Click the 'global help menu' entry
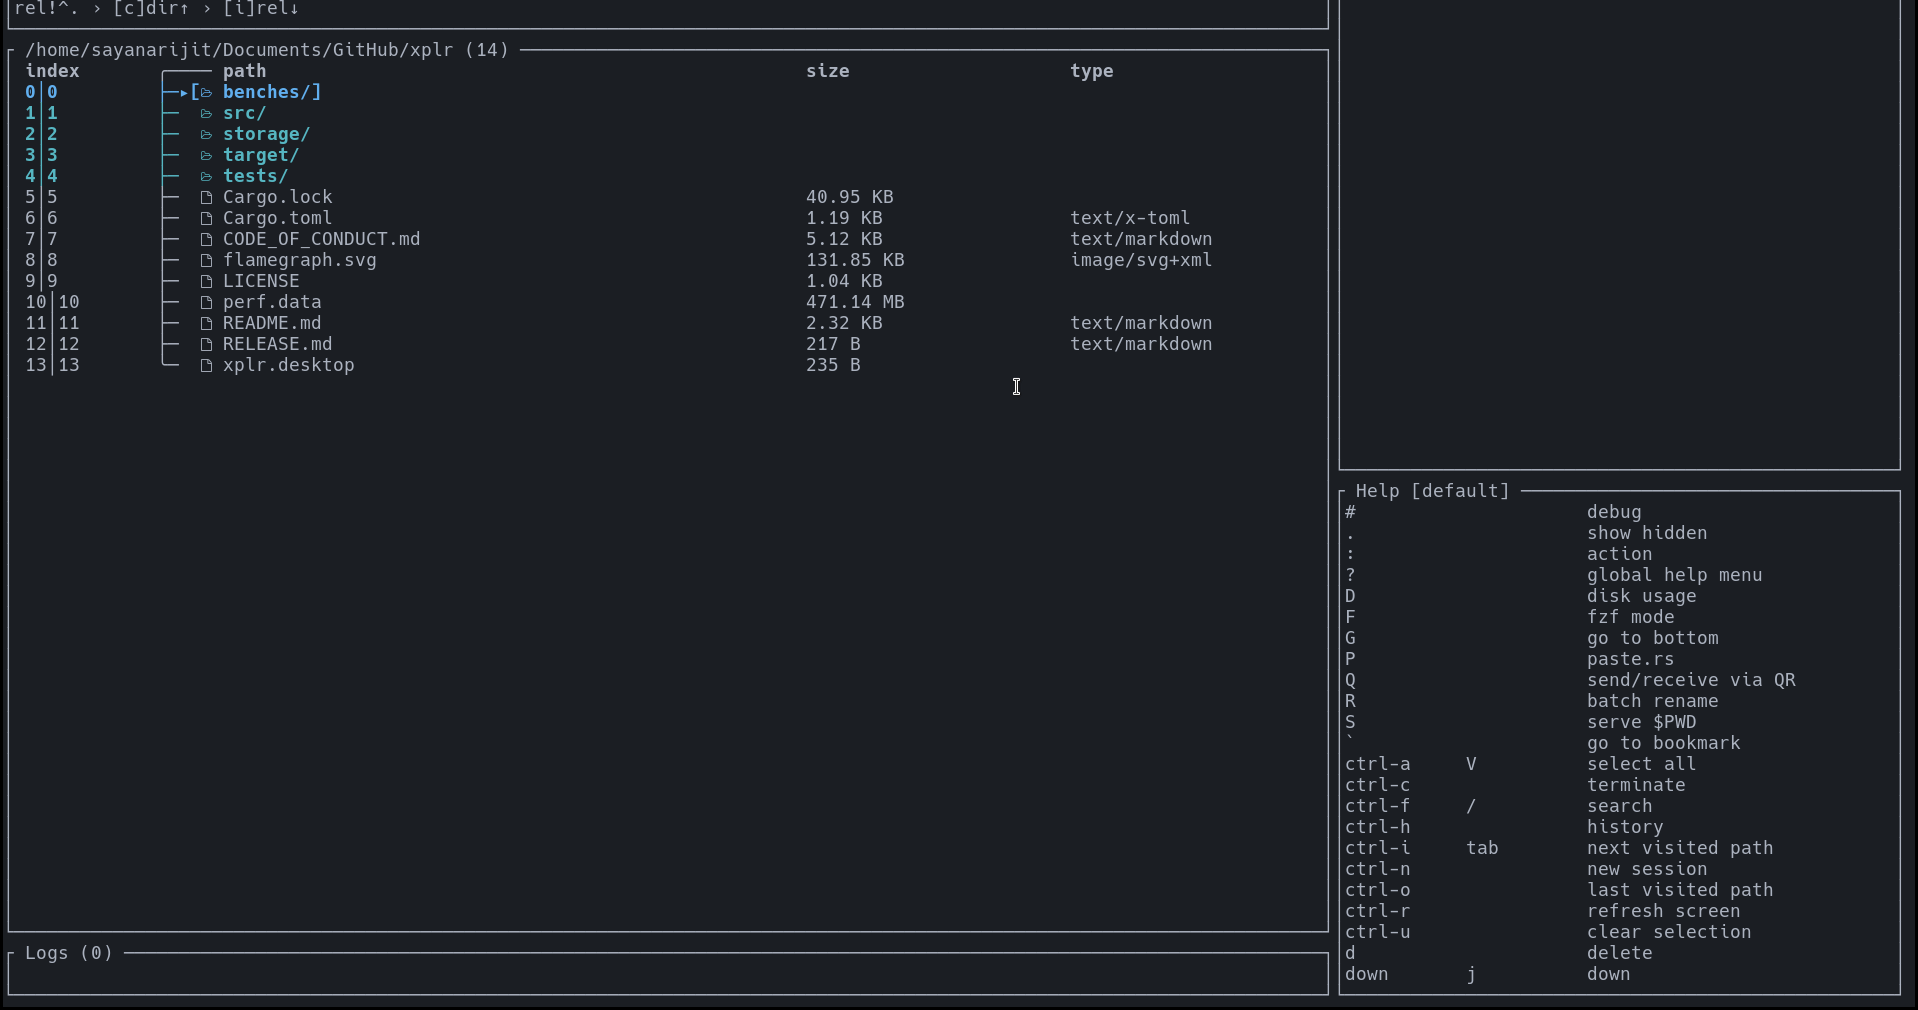Screen dimensions: 1918x1010 point(1675,575)
